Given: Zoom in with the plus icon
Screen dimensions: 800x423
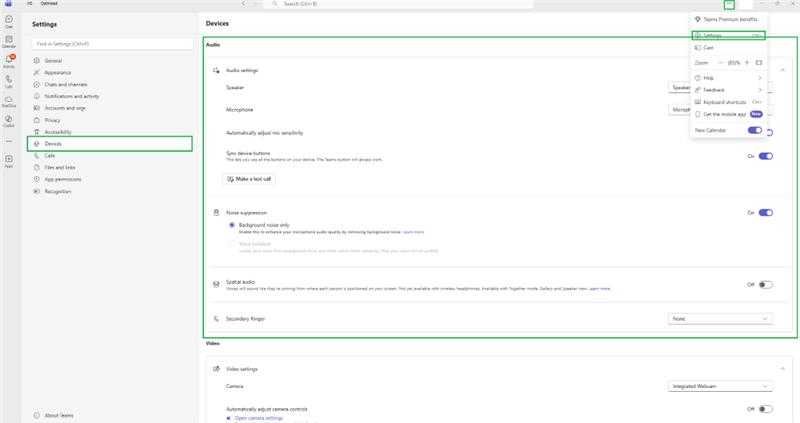Looking at the screenshot, I should [747, 63].
